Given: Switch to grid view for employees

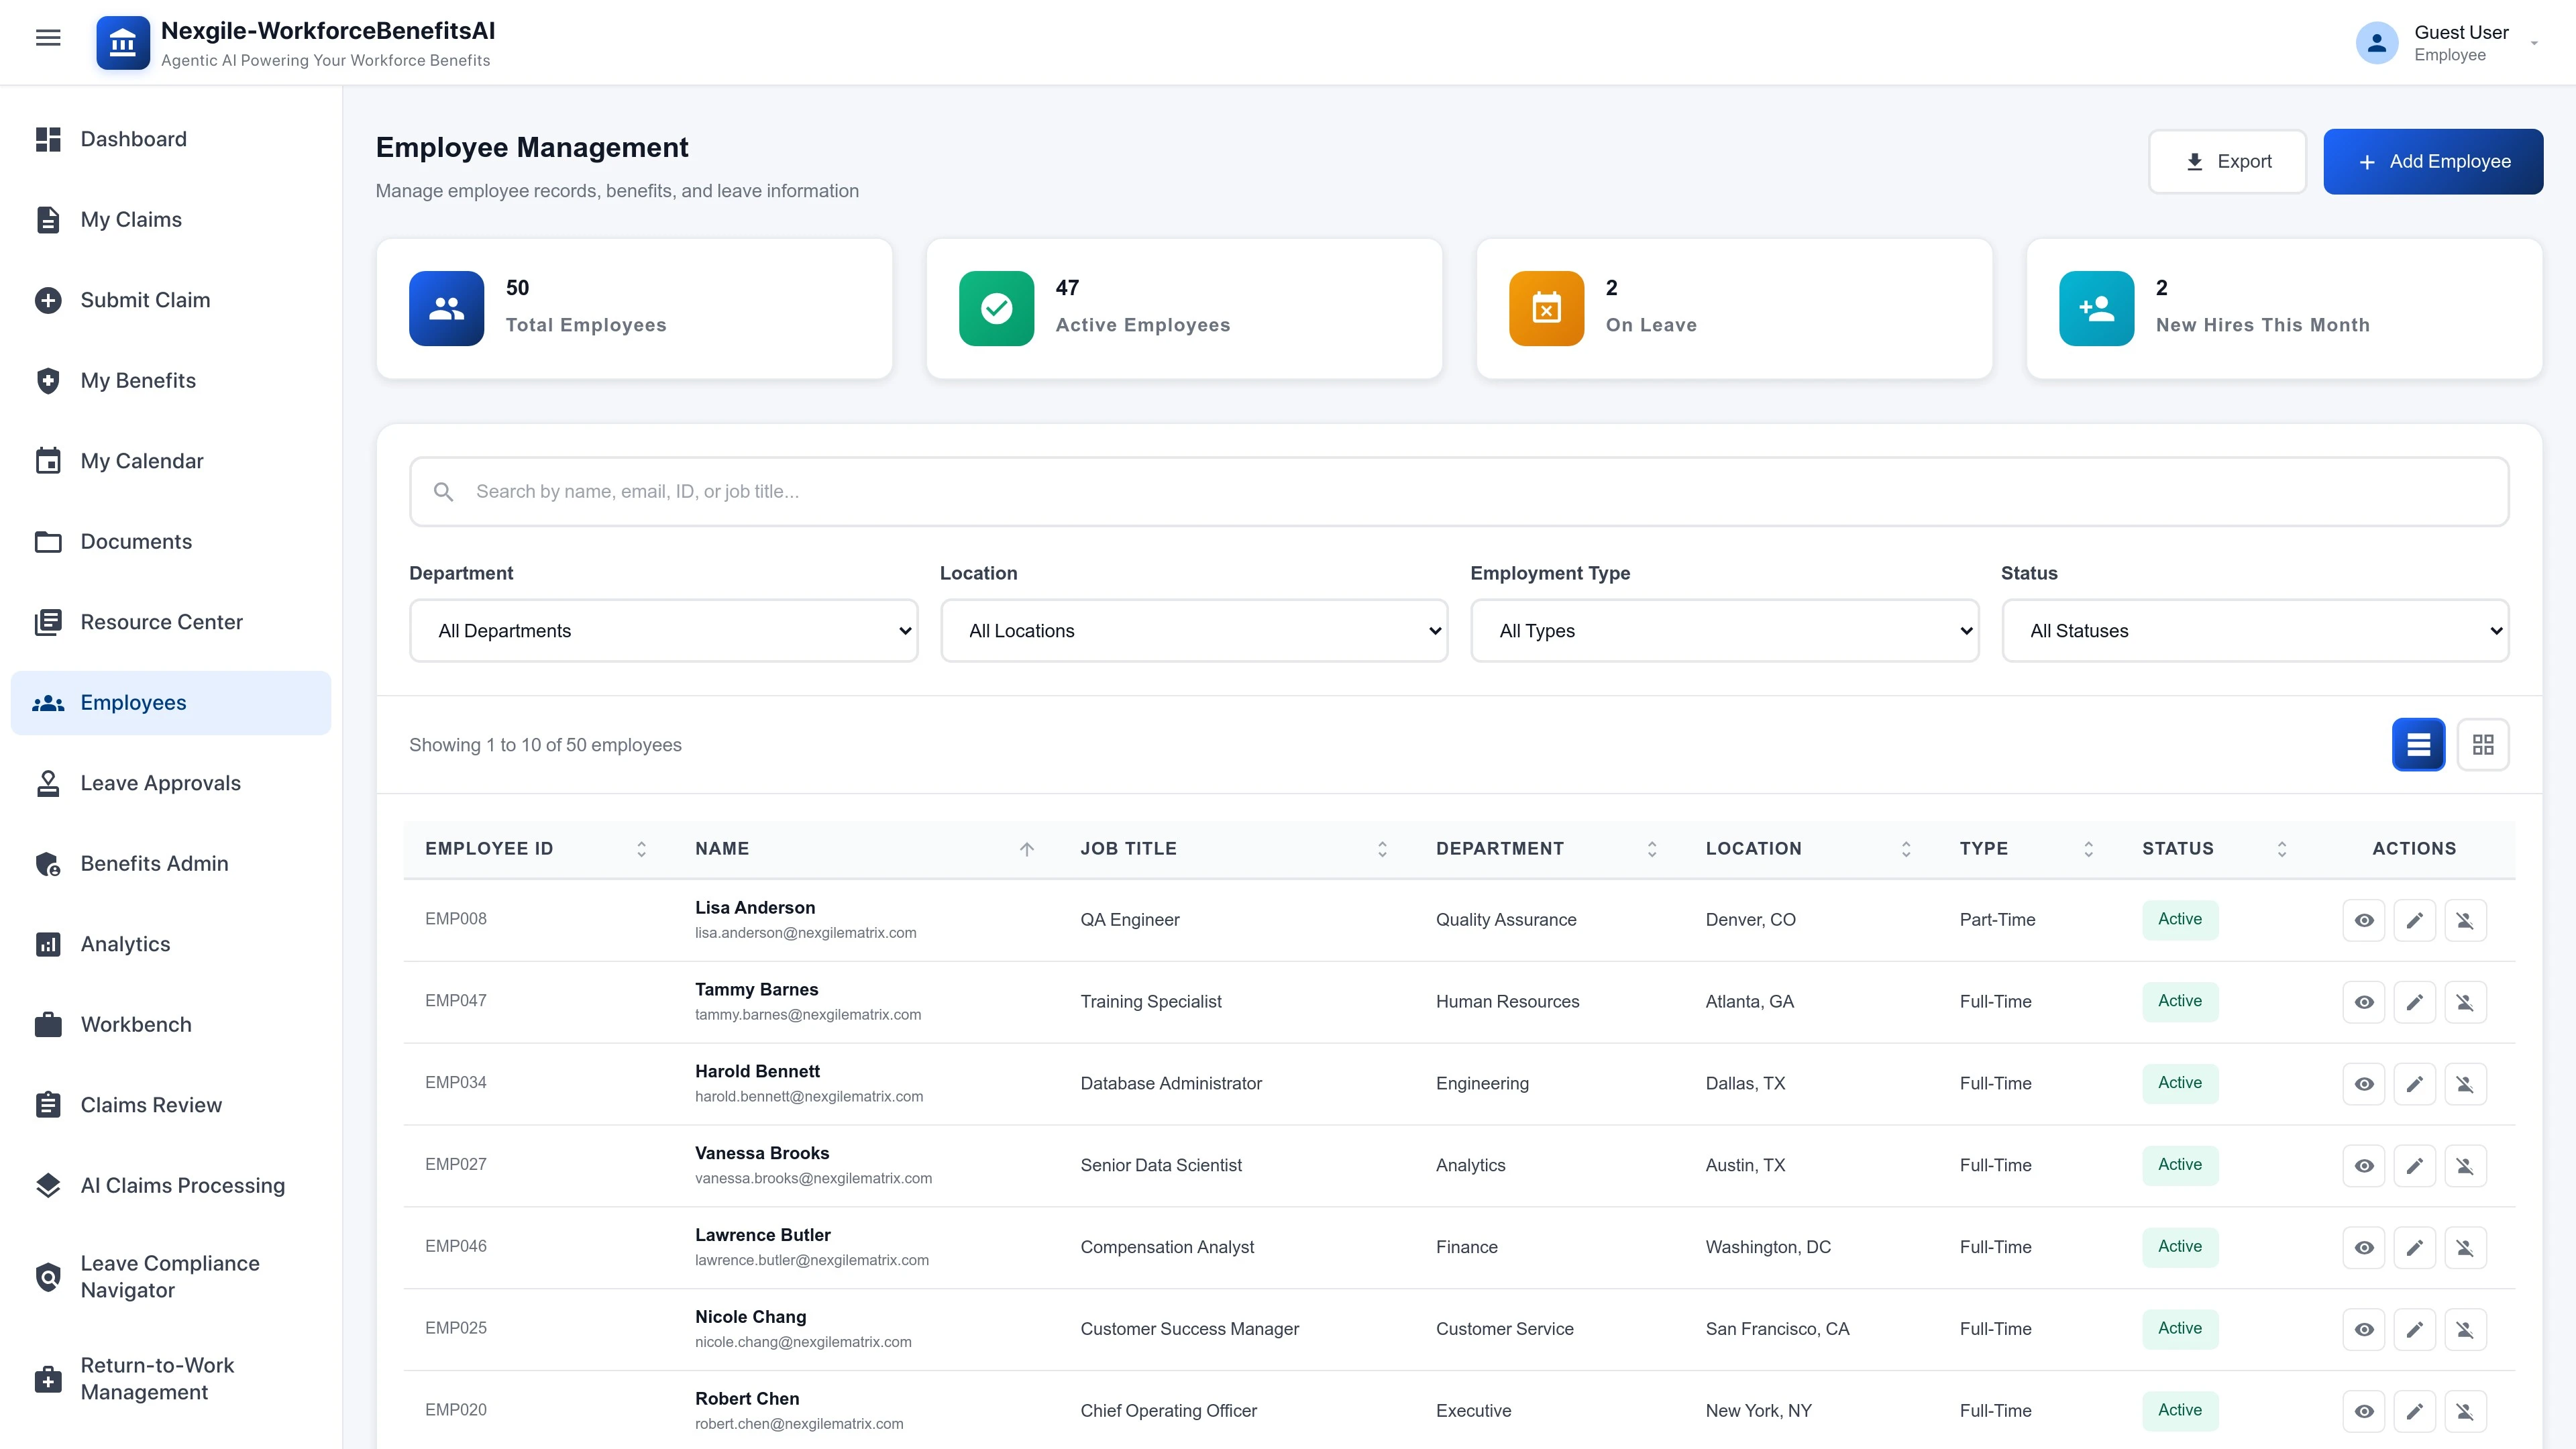Looking at the screenshot, I should tap(2484, 744).
